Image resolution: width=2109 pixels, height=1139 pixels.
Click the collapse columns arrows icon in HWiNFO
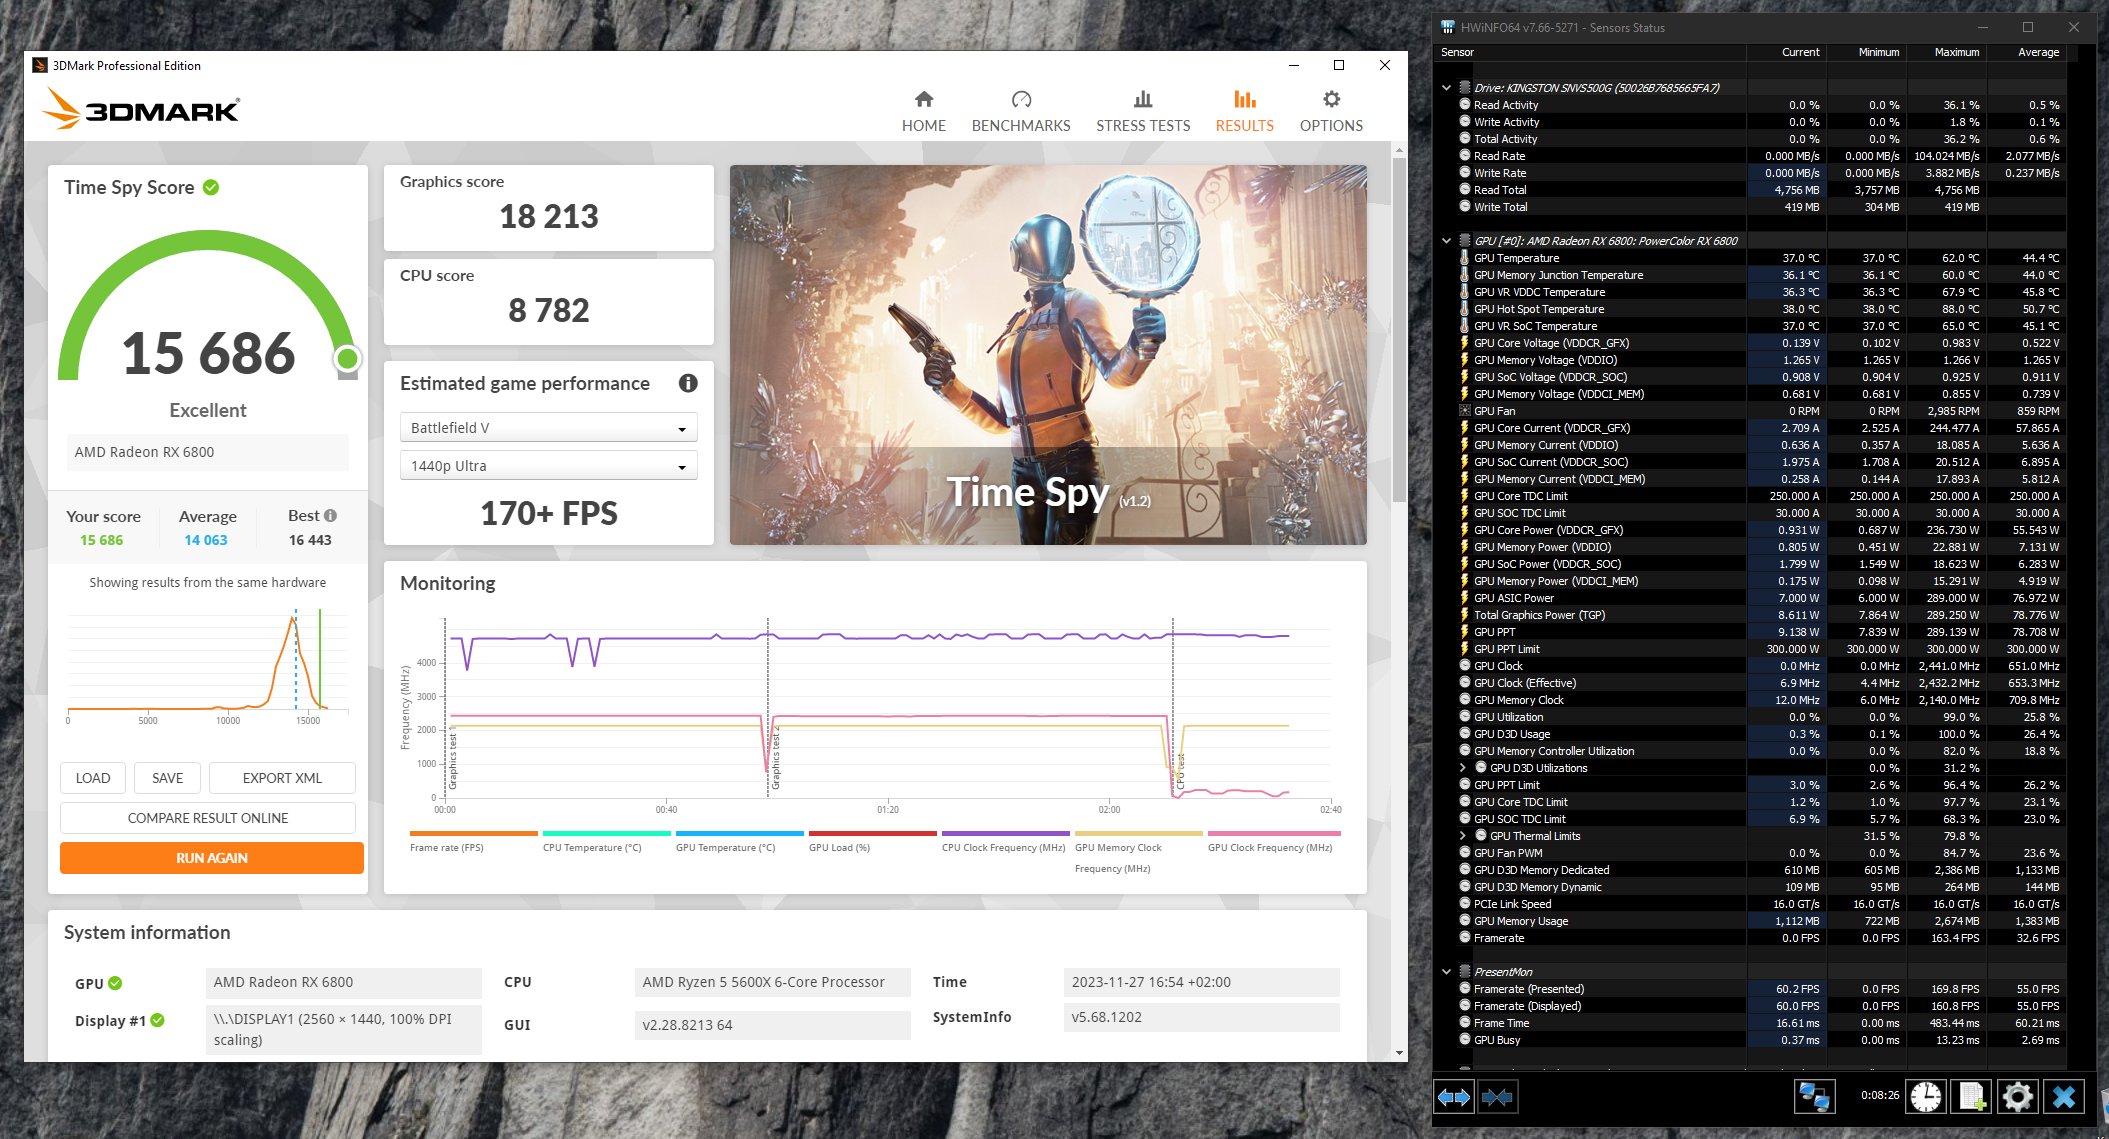pos(1497,1097)
